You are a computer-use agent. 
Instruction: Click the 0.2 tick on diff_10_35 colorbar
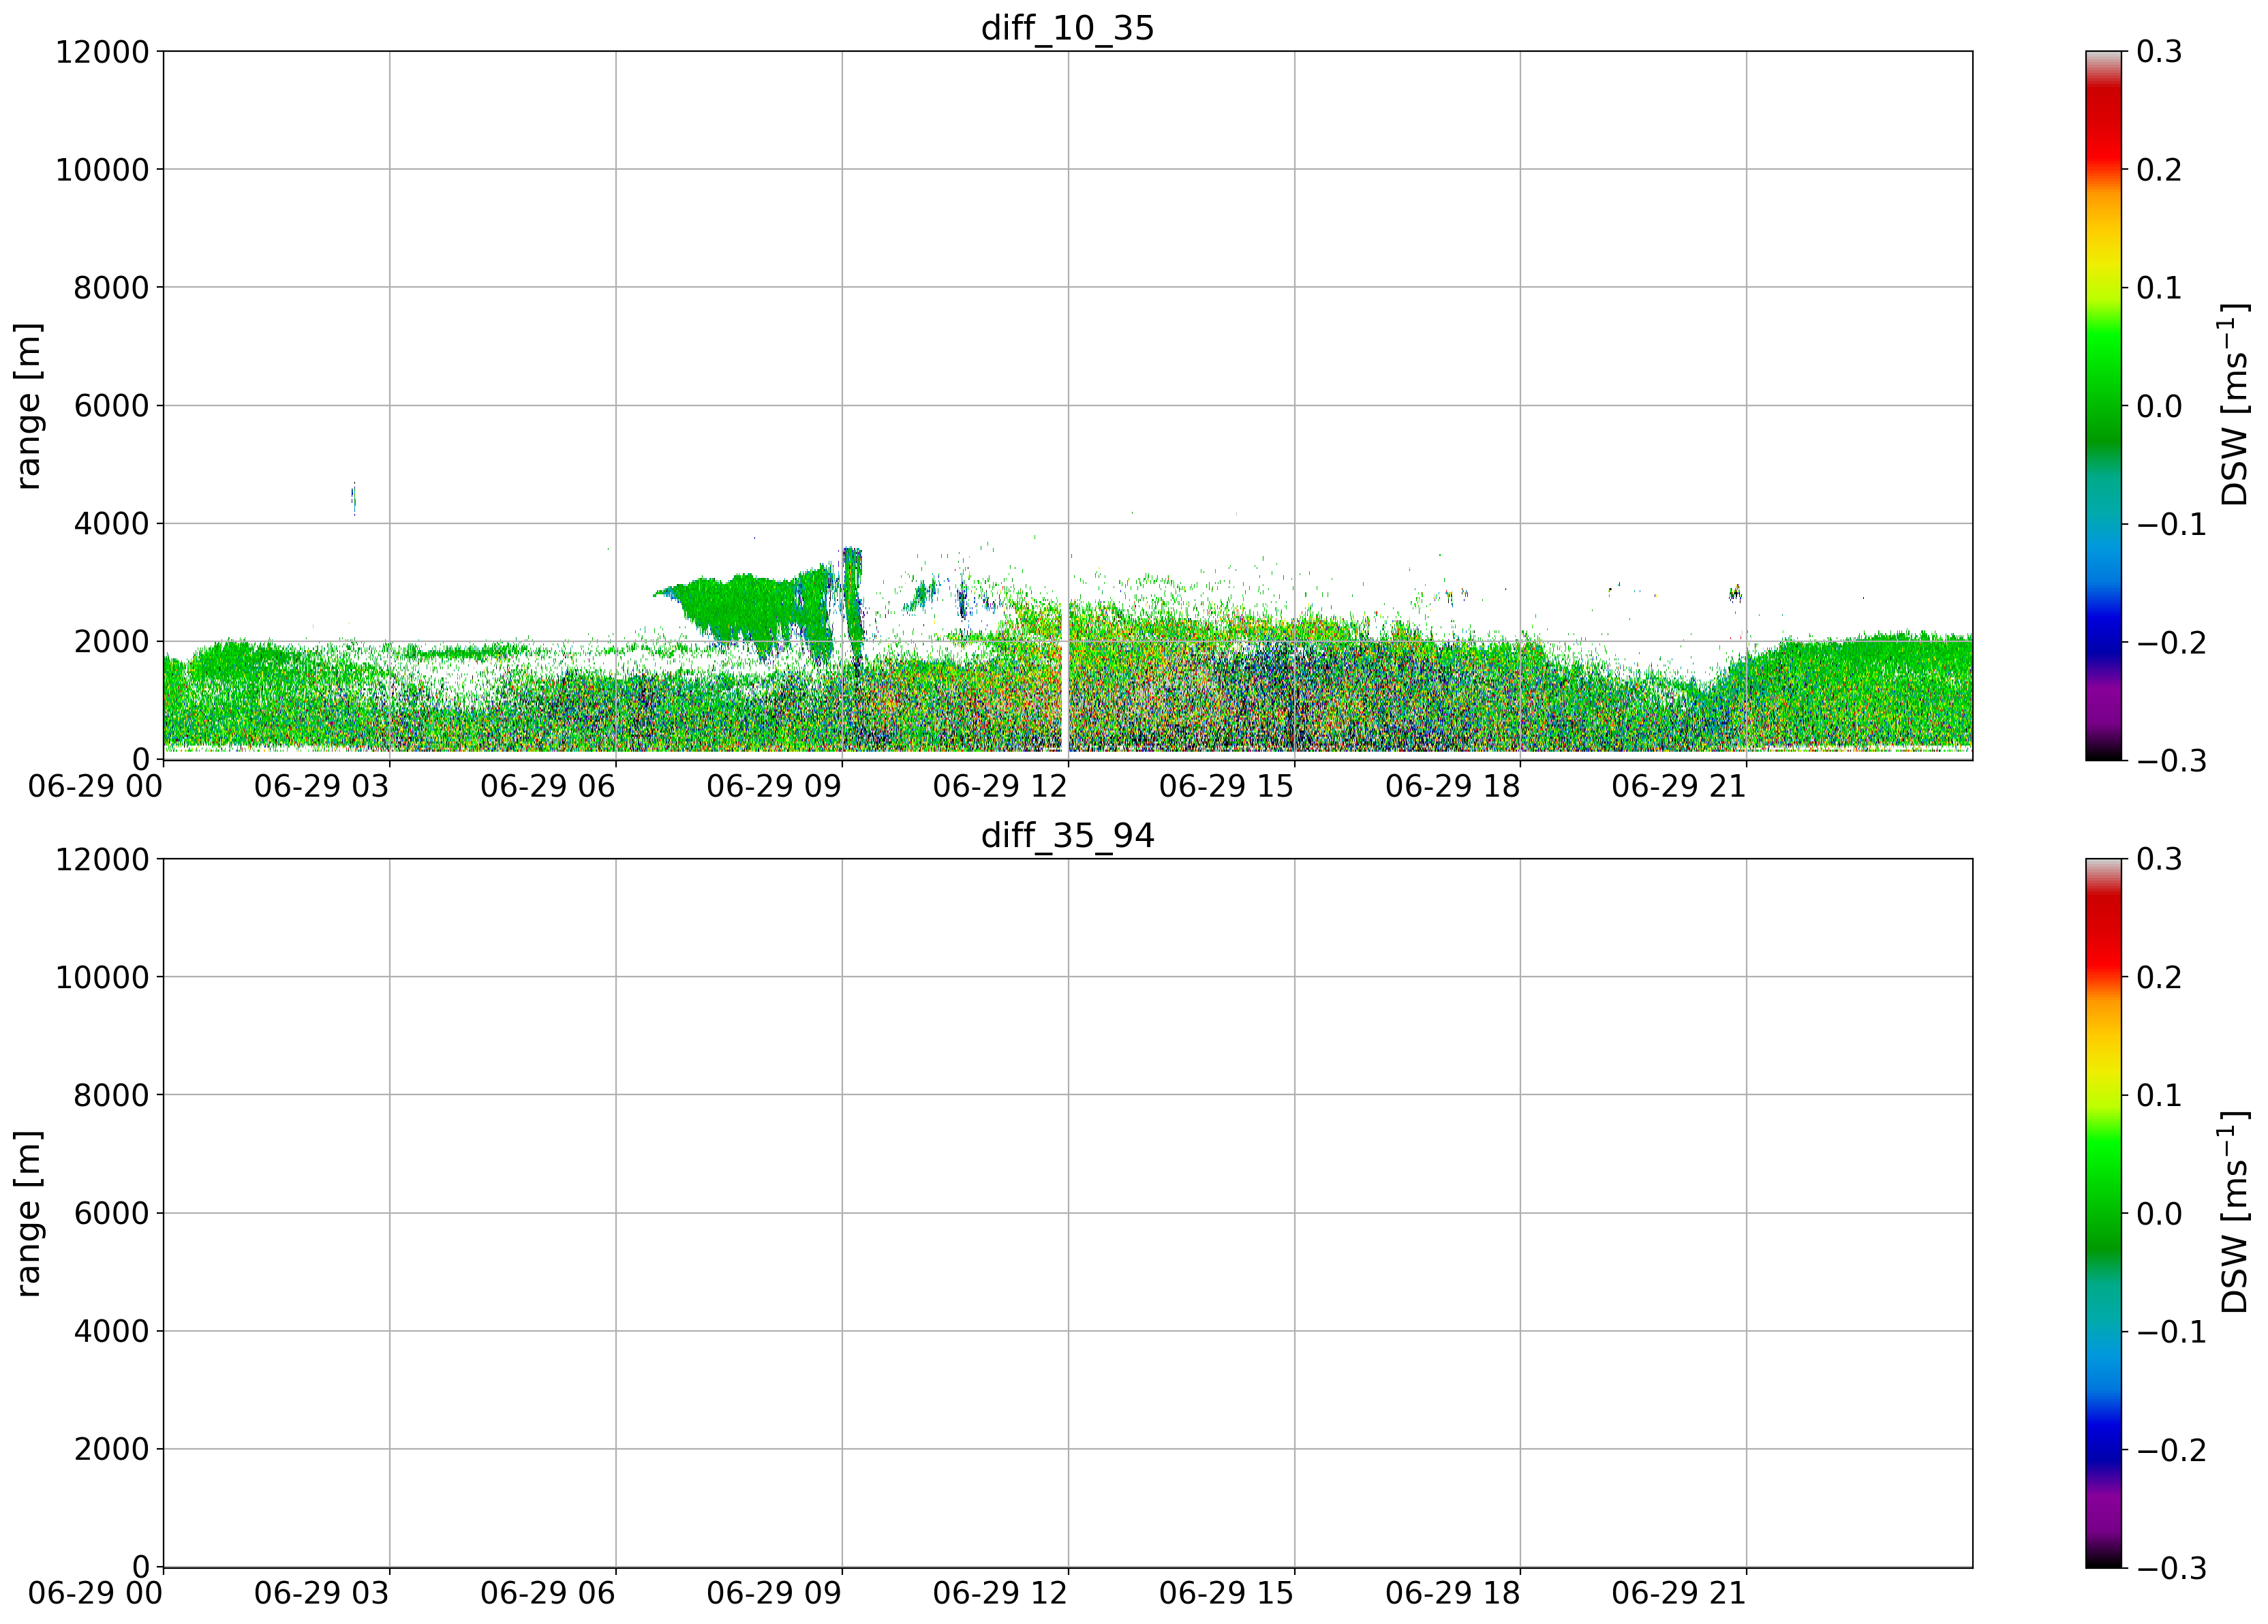point(2159,170)
